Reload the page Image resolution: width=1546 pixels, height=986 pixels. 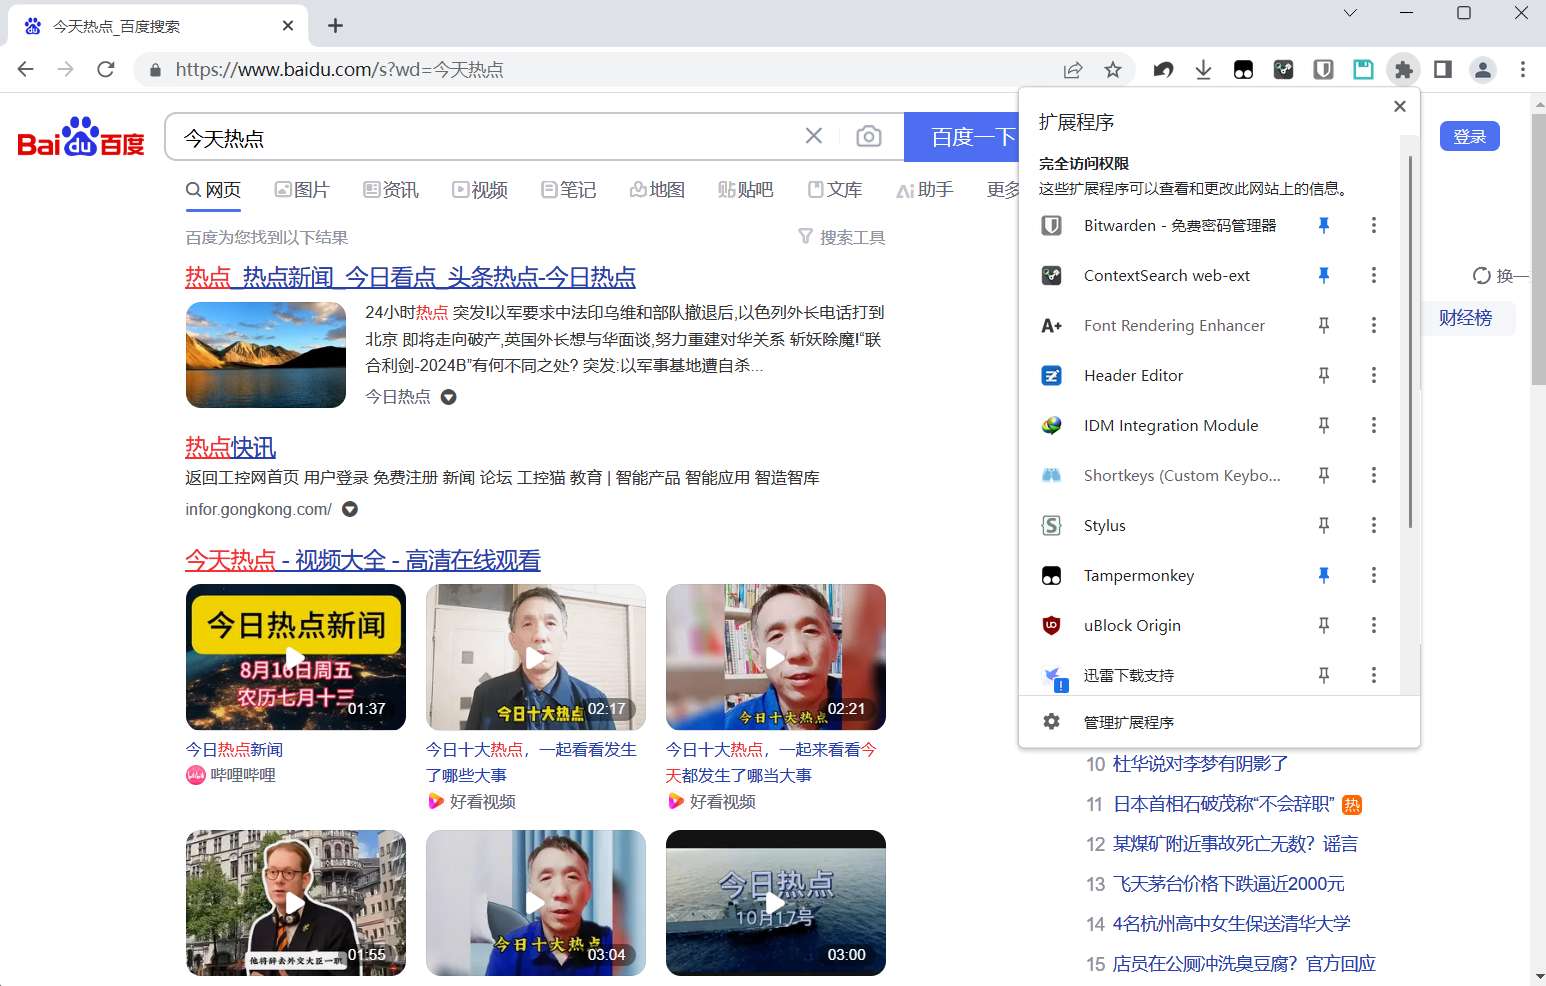pyautogui.click(x=106, y=69)
